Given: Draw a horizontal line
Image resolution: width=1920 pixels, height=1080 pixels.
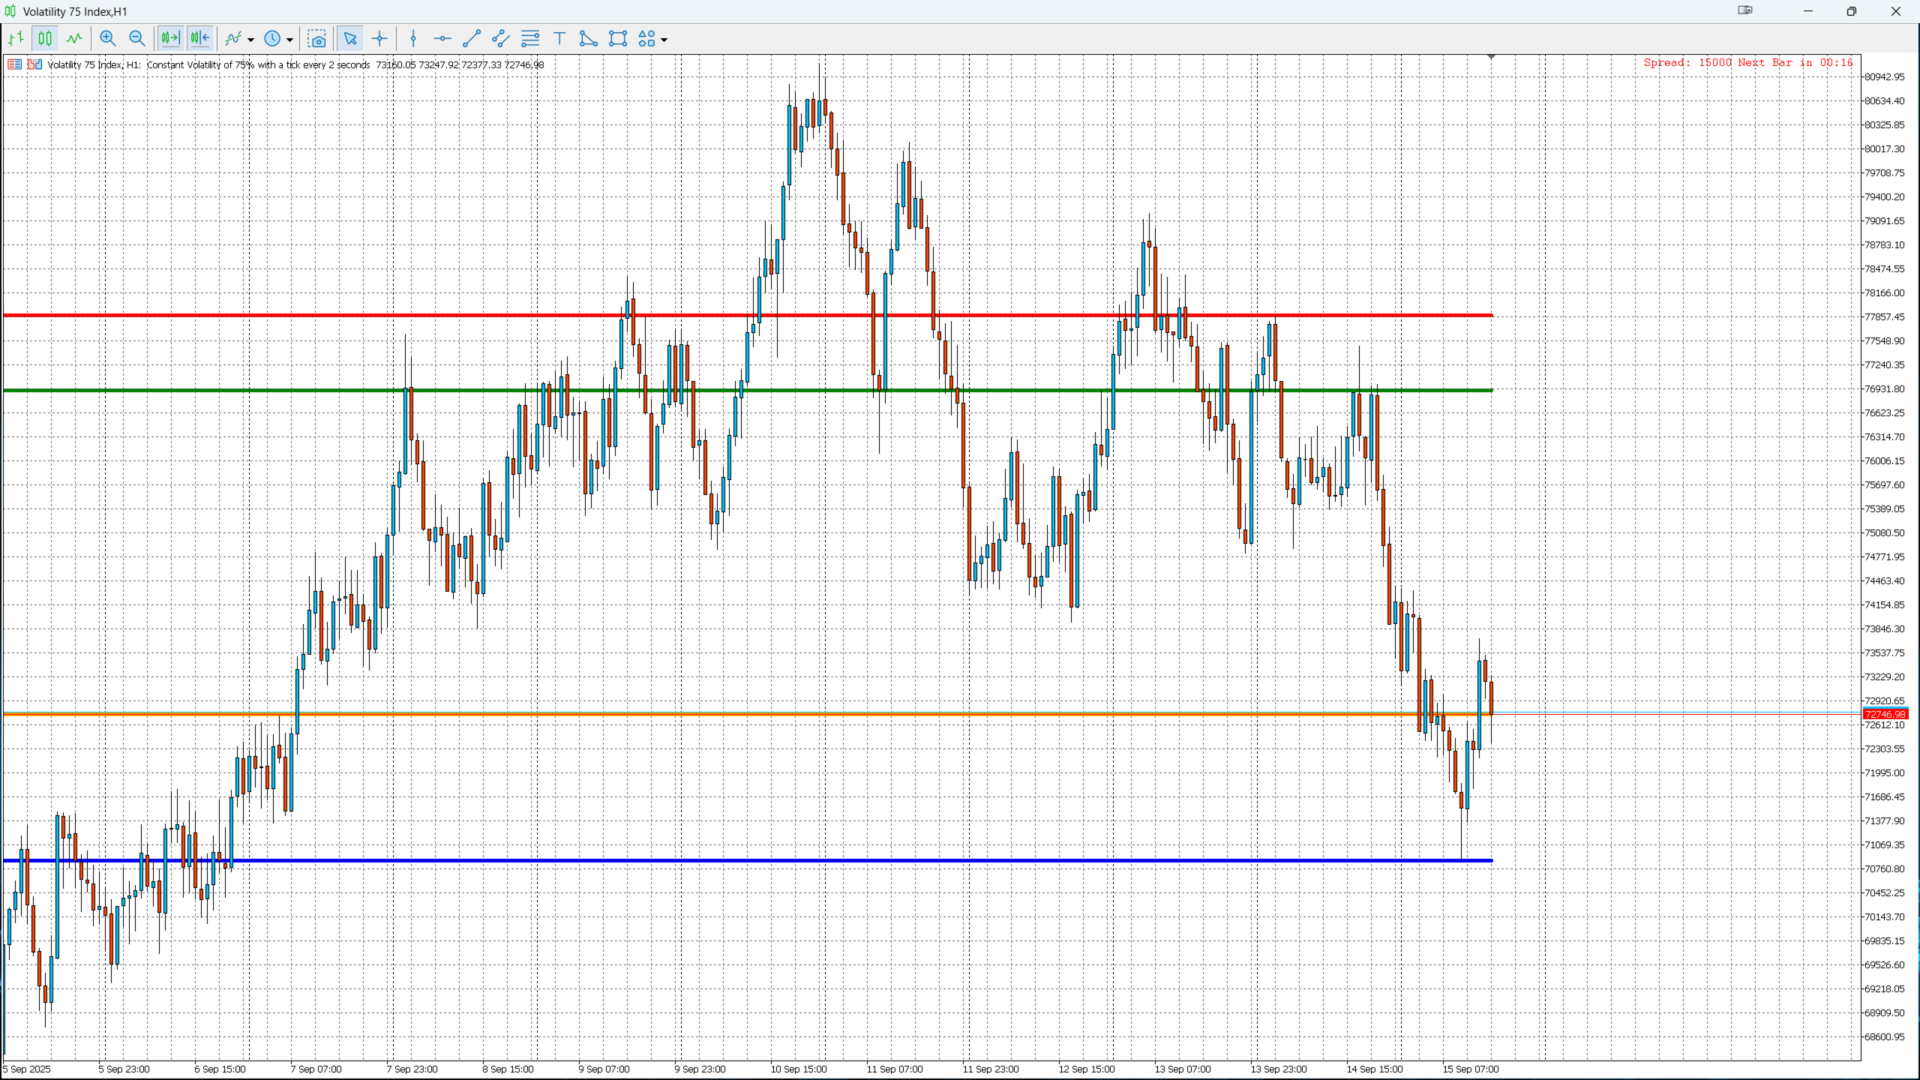Looking at the screenshot, I should pos(442,39).
